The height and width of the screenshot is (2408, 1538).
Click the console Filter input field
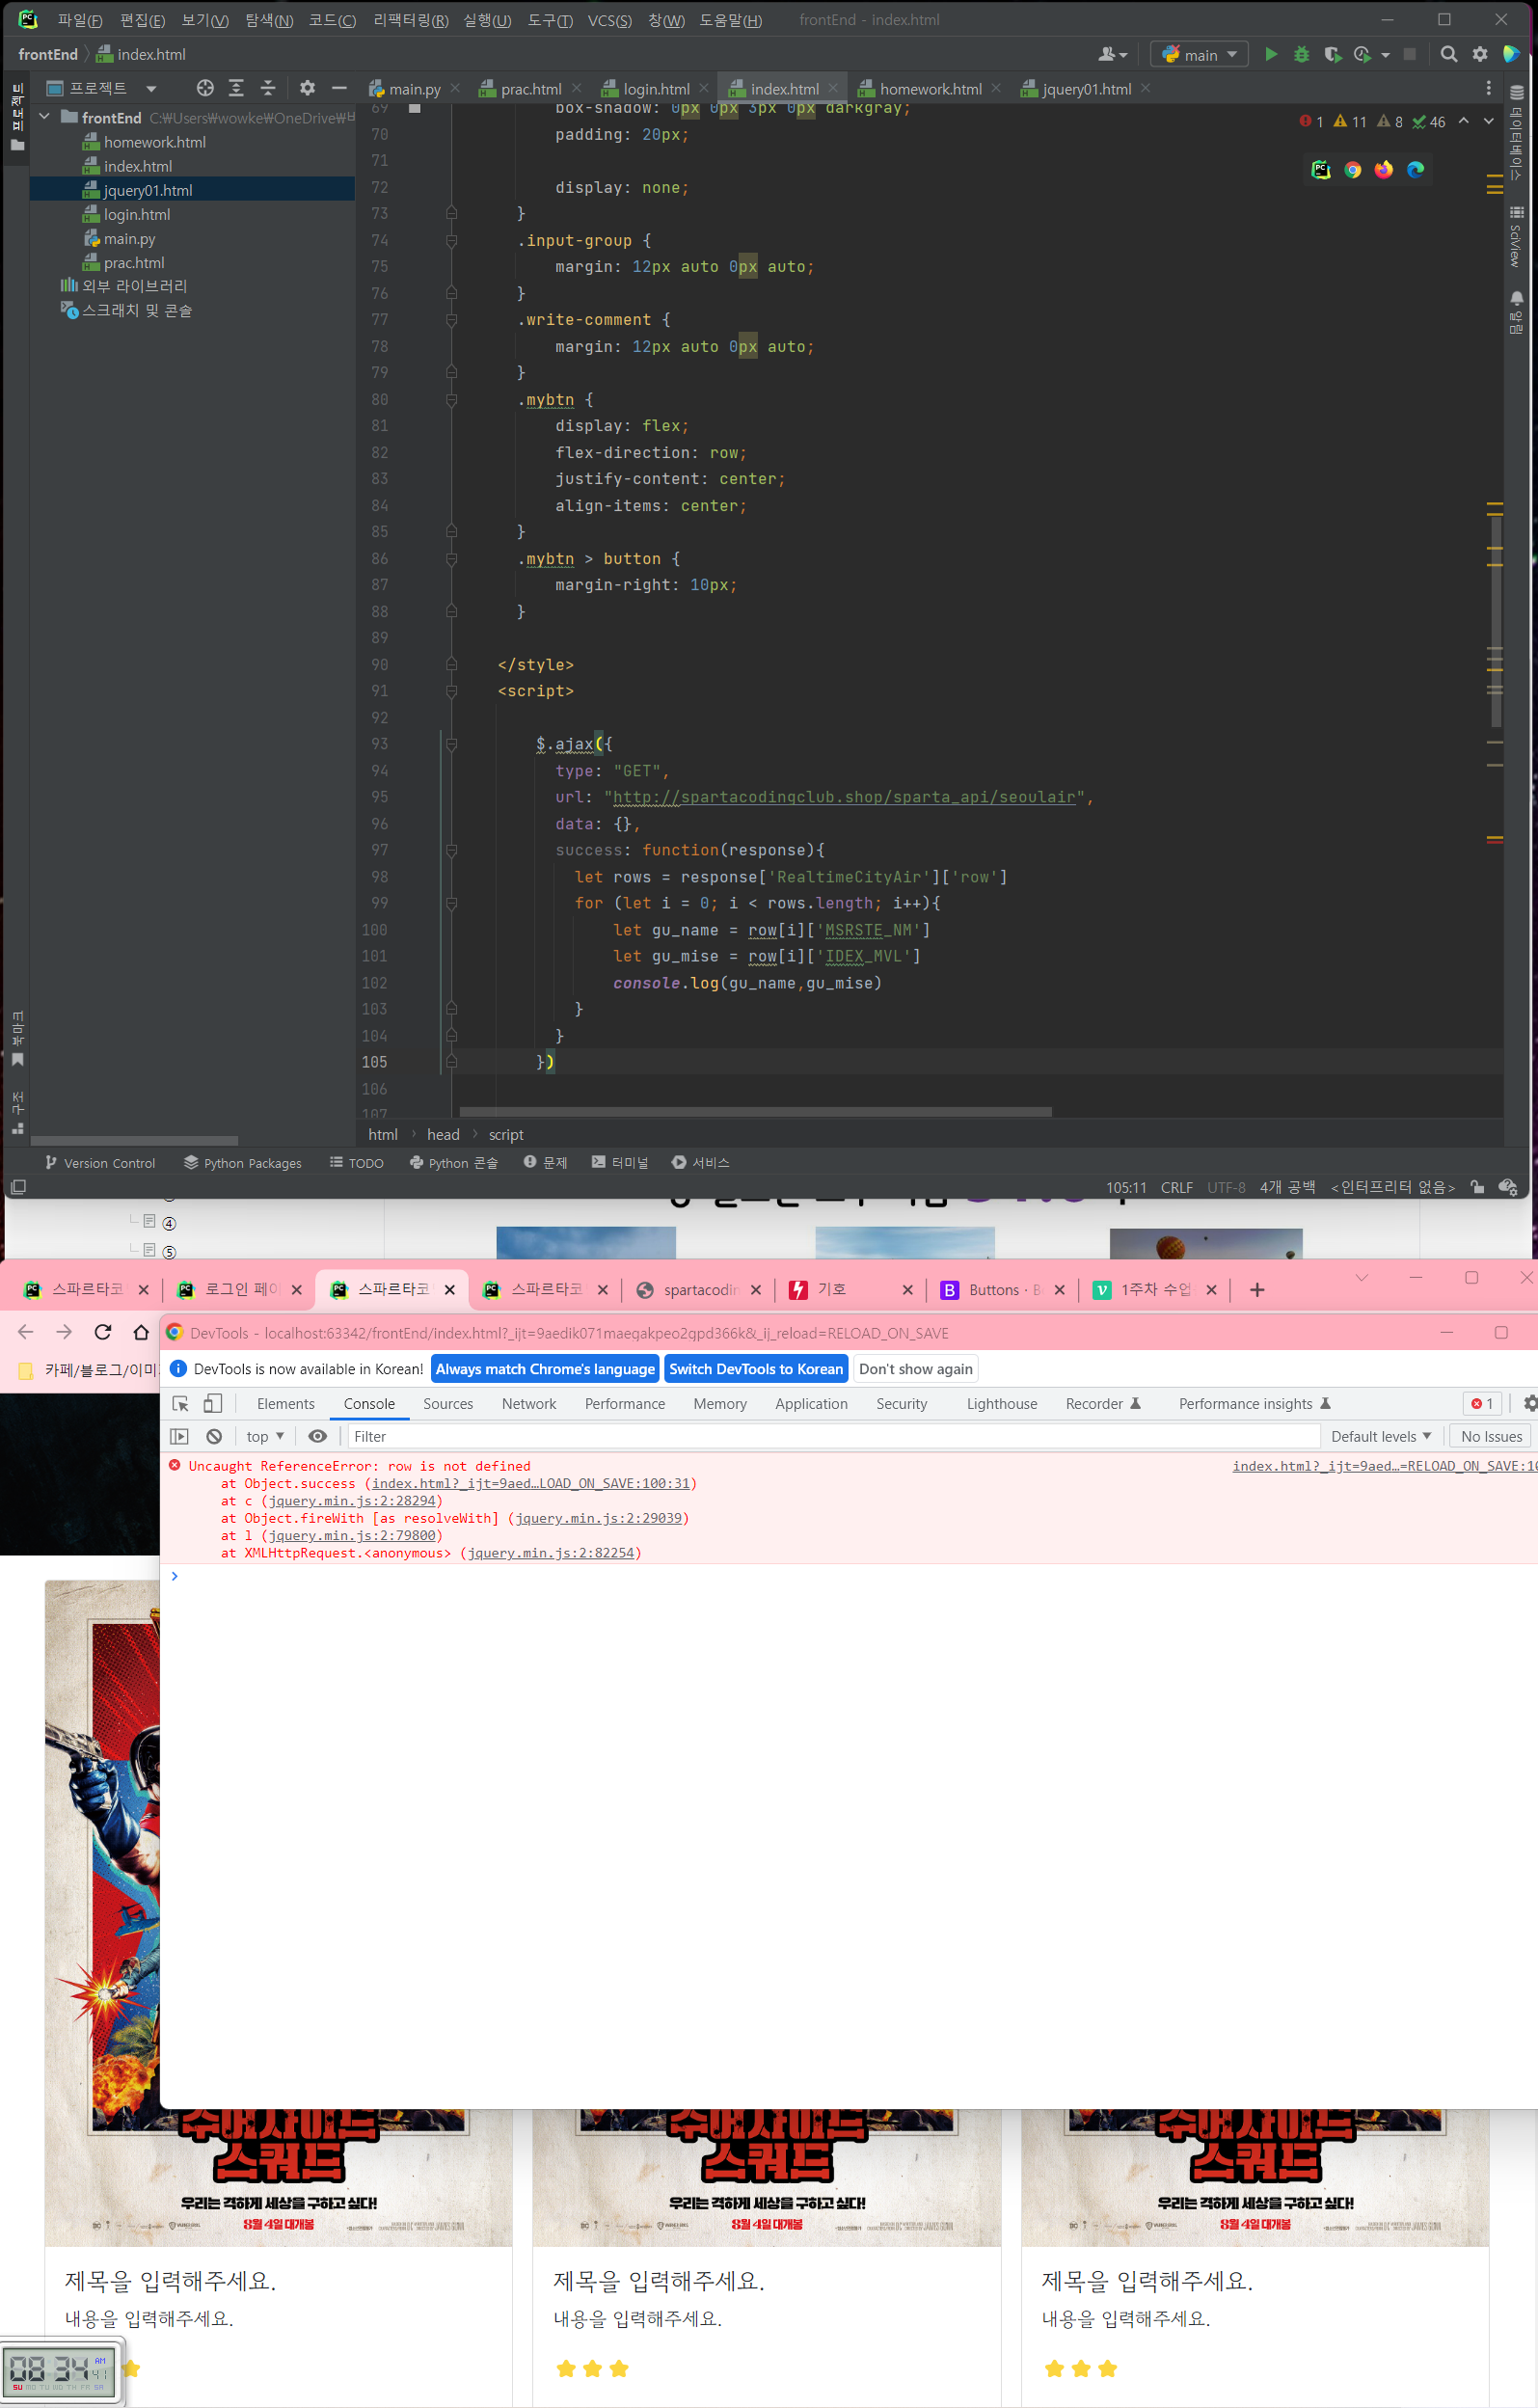tap(832, 1436)
